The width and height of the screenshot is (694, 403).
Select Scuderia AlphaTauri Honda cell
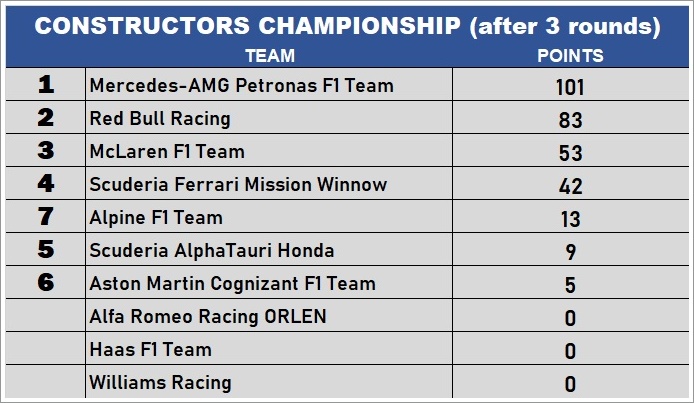point(269,250)
